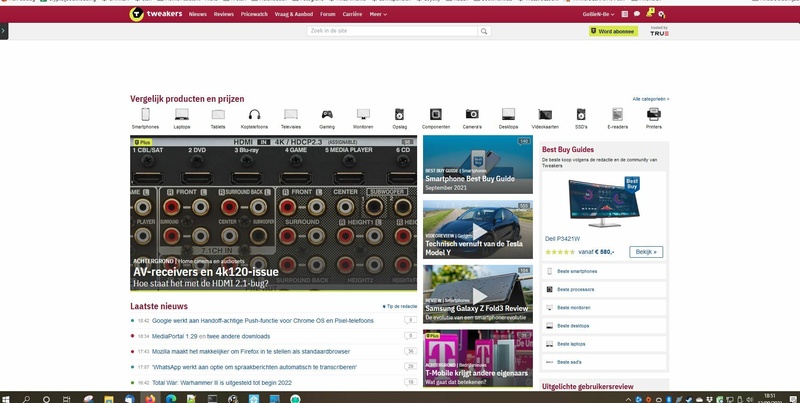Open the Nieuws menu item

pyautogui.click(x=197, y=14)
